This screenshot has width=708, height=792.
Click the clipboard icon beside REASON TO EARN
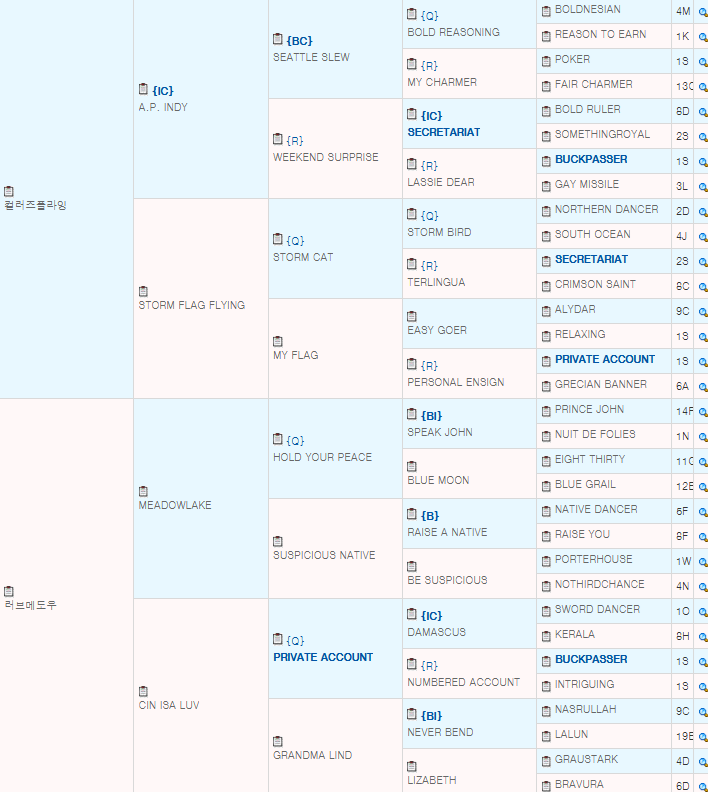(546, 36)
